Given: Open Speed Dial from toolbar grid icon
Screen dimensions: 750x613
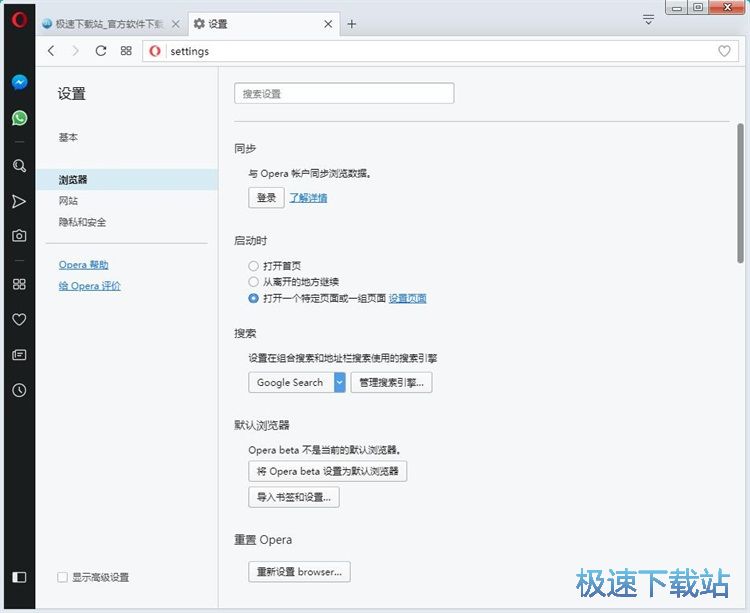Looking at the screenshot, I should pos(126,51).
